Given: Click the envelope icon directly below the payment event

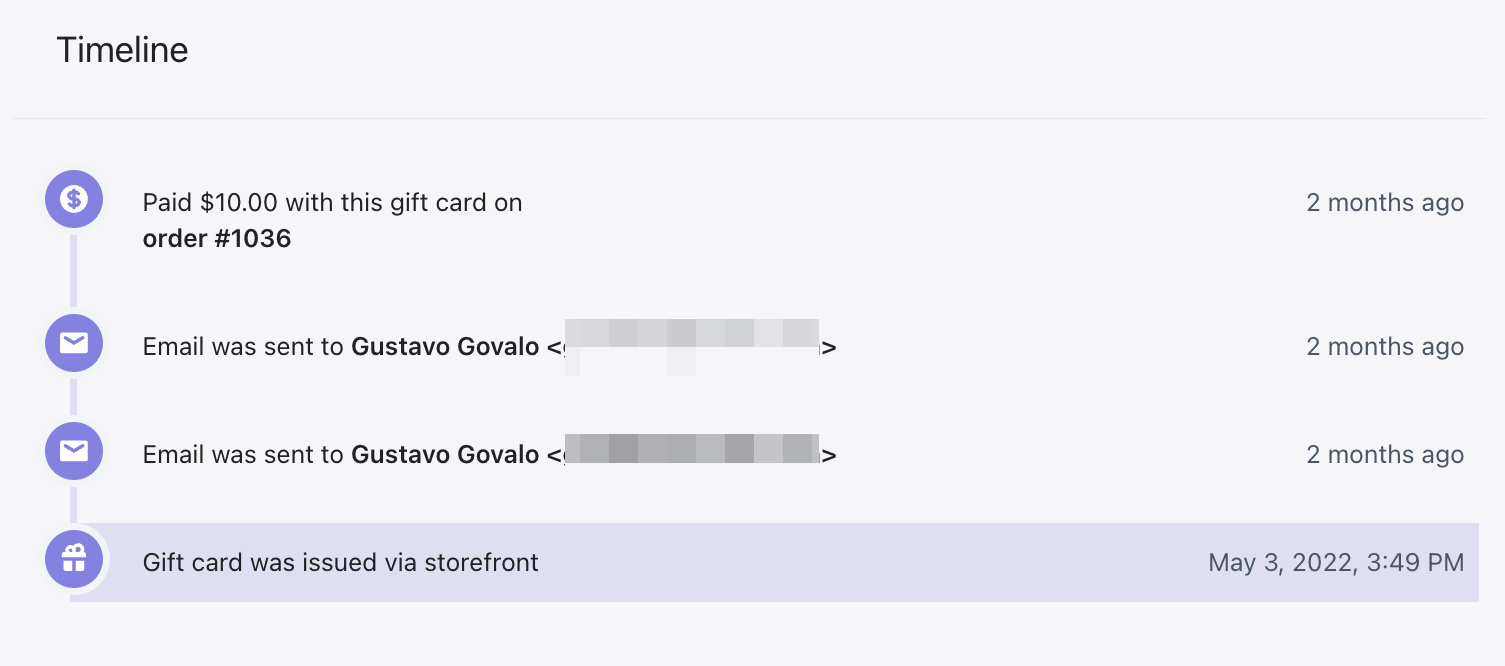Looking at the screenshot, I should coord(74,343).
